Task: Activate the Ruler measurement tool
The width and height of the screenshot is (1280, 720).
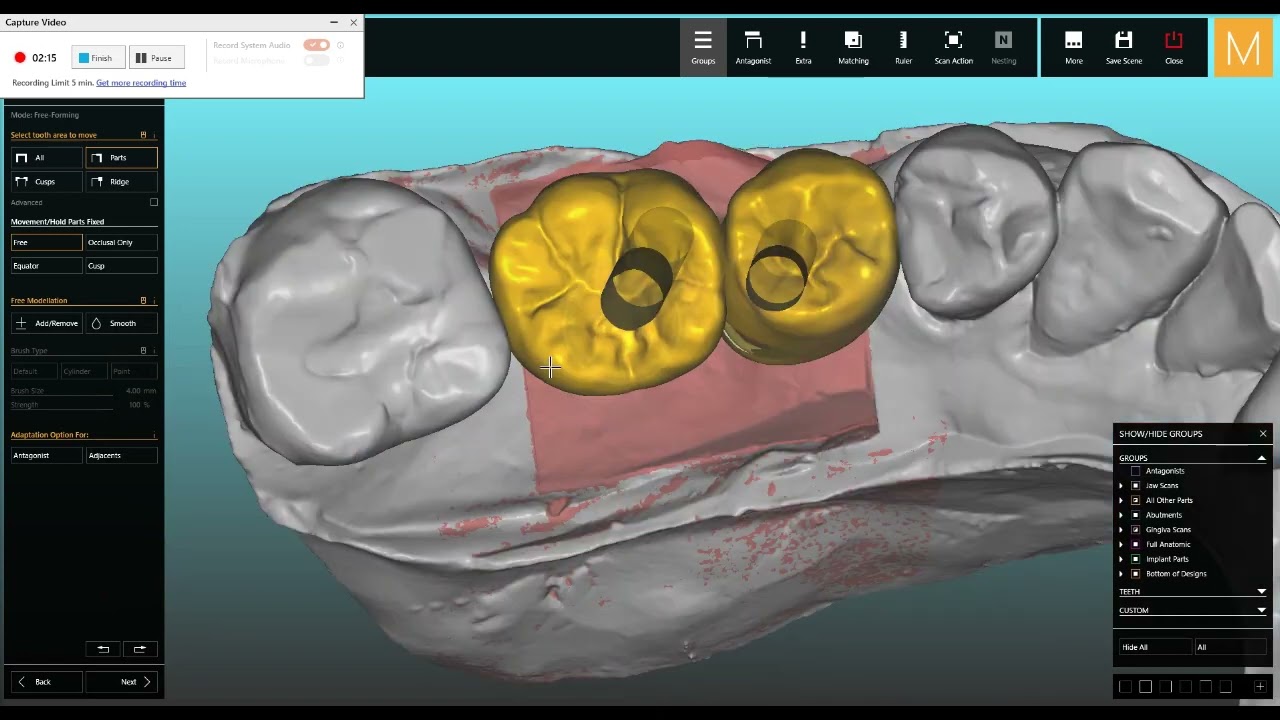Action: (903, 47)
